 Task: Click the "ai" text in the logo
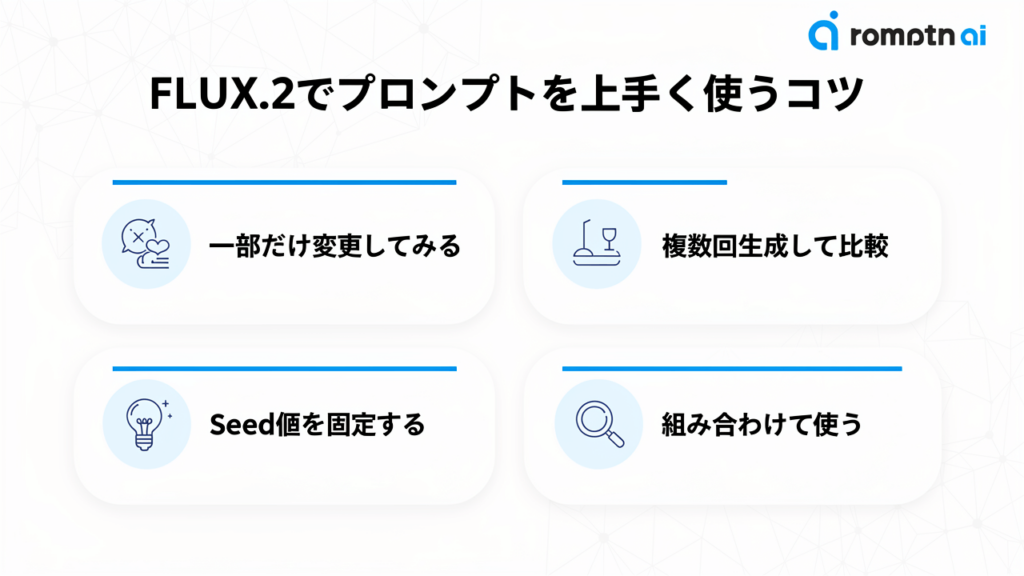[x=970, y=34]
